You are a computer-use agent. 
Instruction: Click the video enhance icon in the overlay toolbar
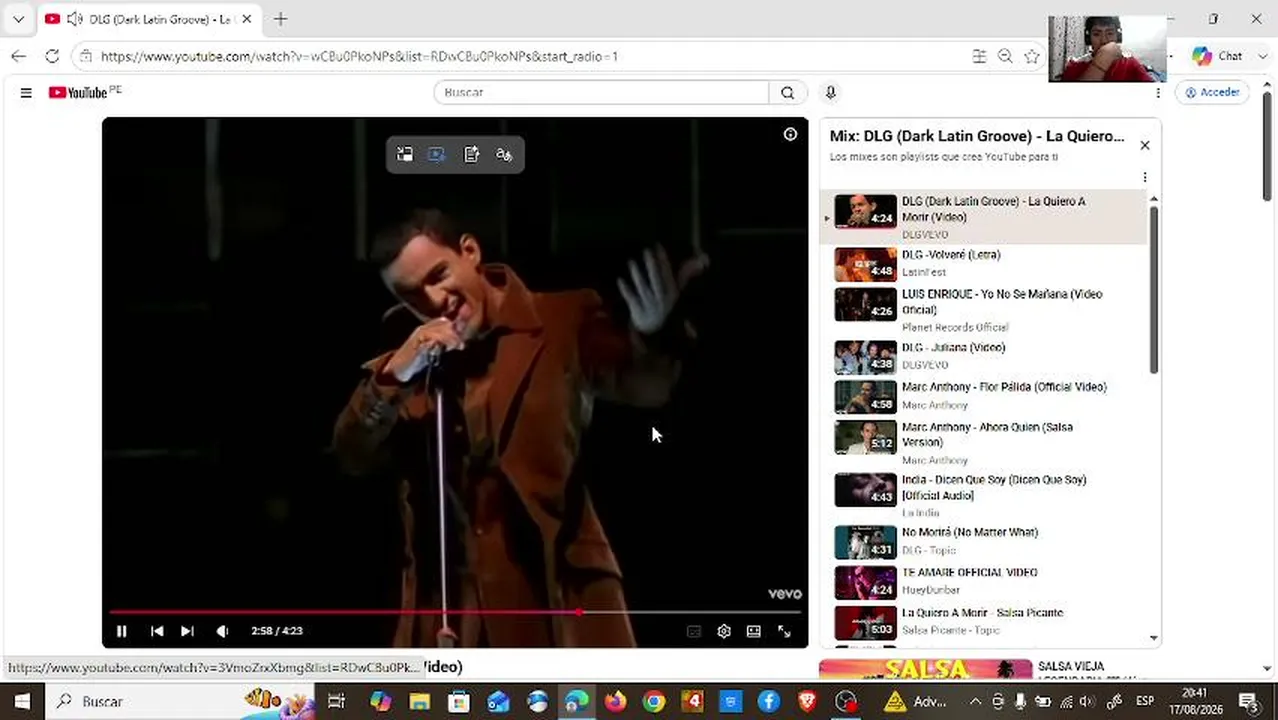[x=437, y=154]
